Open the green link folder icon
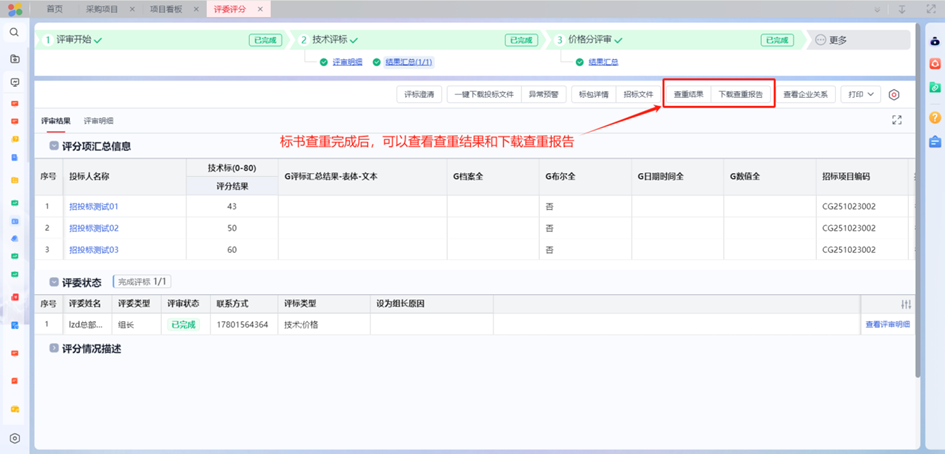This screenshot has width=945, height=454. [x=935, y=87]
